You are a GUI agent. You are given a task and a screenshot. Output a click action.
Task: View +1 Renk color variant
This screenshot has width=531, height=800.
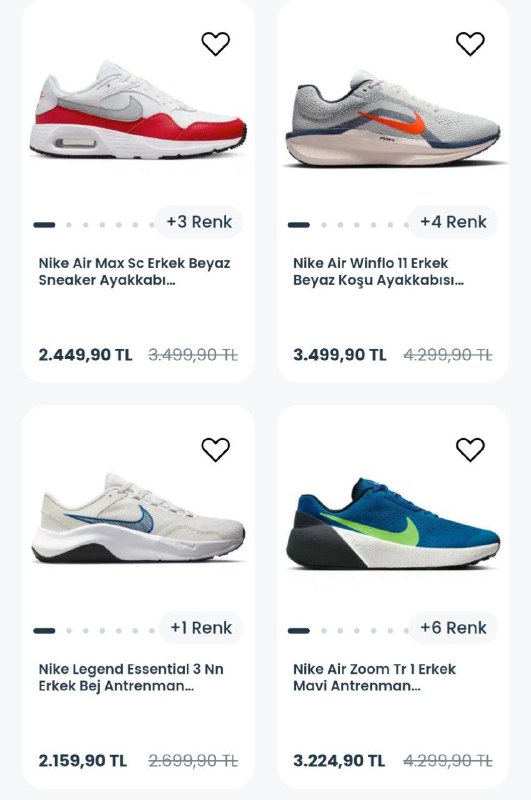(201, 628)
